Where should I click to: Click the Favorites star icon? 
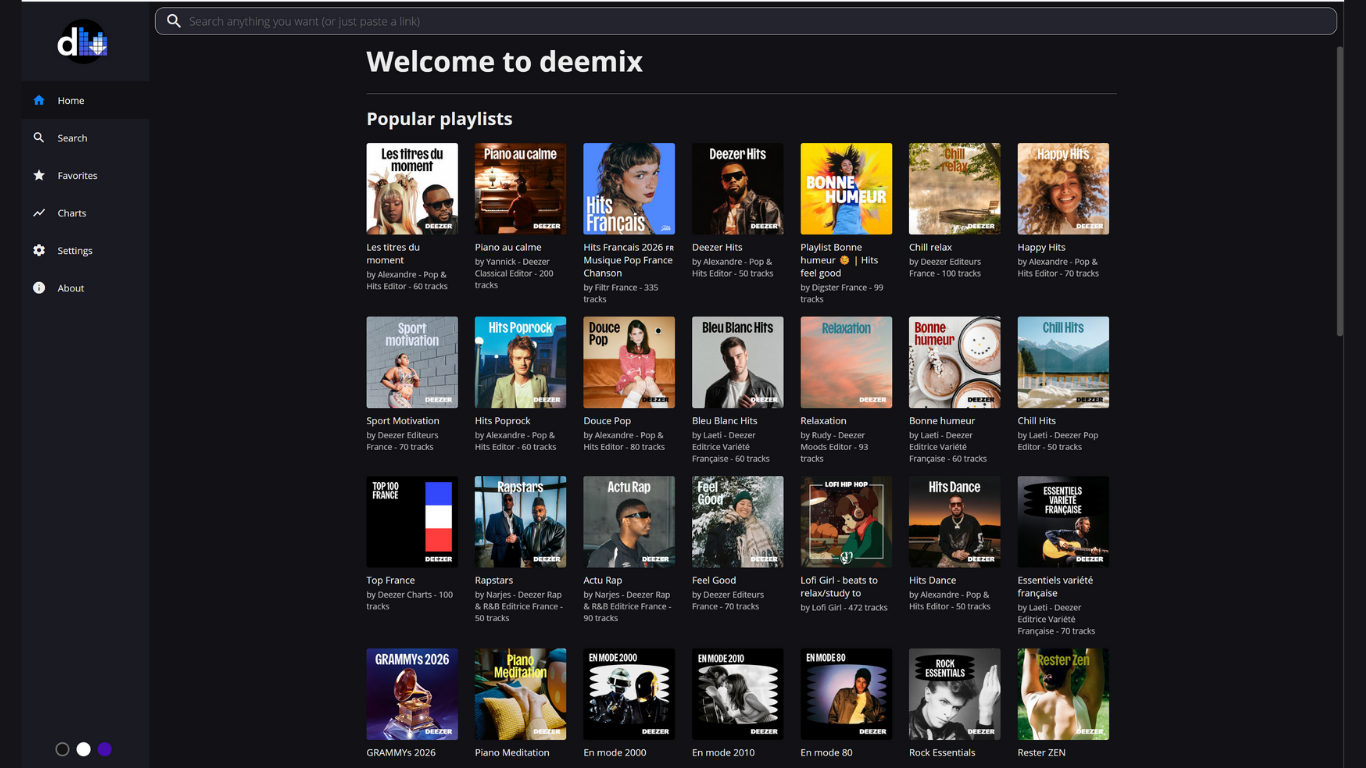click(39, 175)
